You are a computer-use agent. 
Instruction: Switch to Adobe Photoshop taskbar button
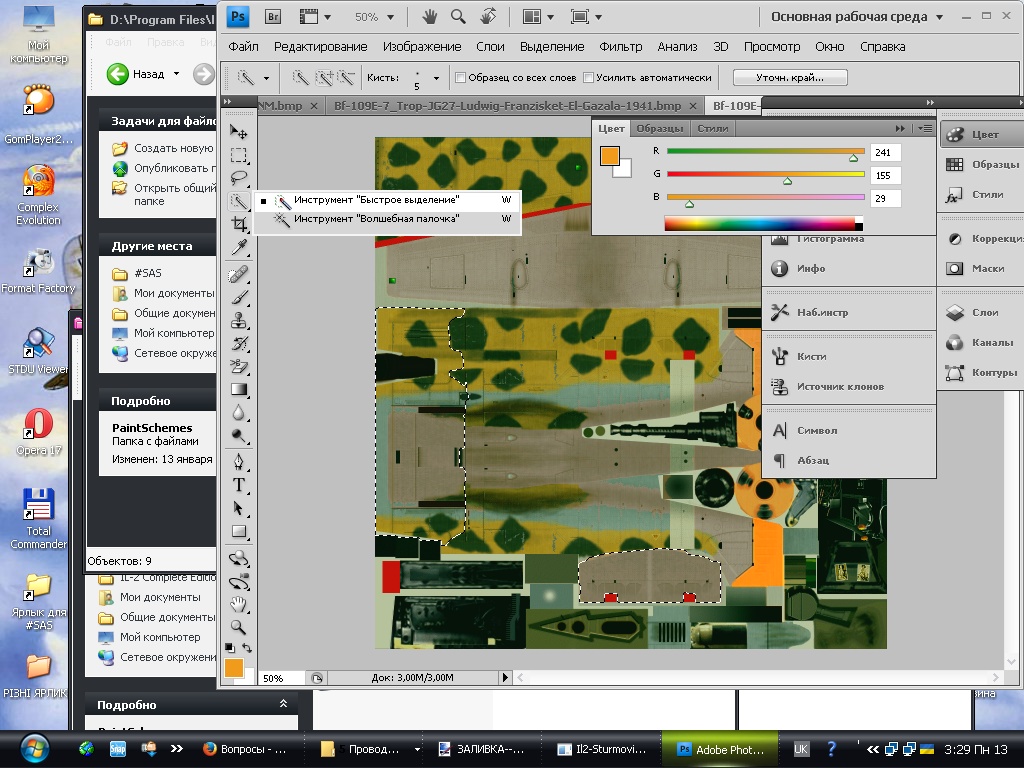720,748
